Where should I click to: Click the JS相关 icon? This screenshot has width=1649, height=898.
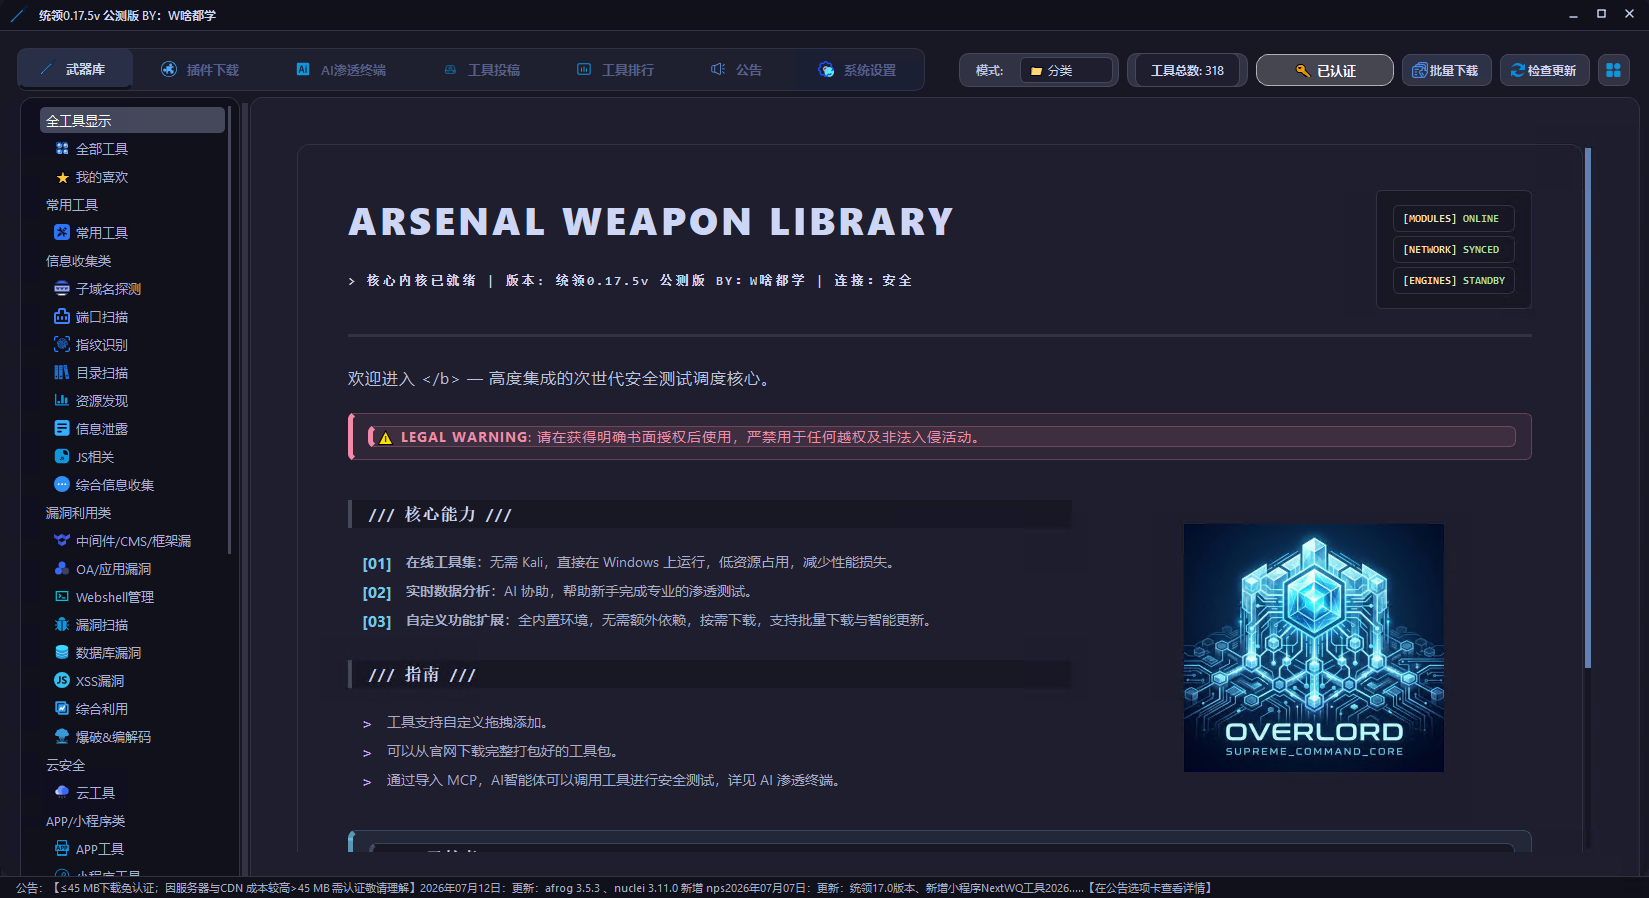click(x=62, y=457)
